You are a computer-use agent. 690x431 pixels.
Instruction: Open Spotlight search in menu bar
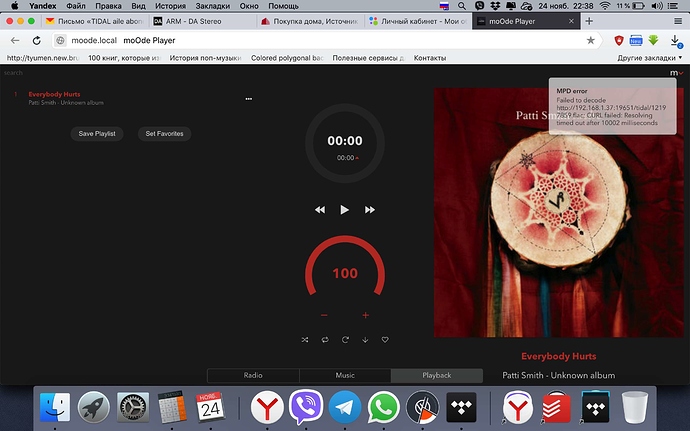[x=462, y=6]
